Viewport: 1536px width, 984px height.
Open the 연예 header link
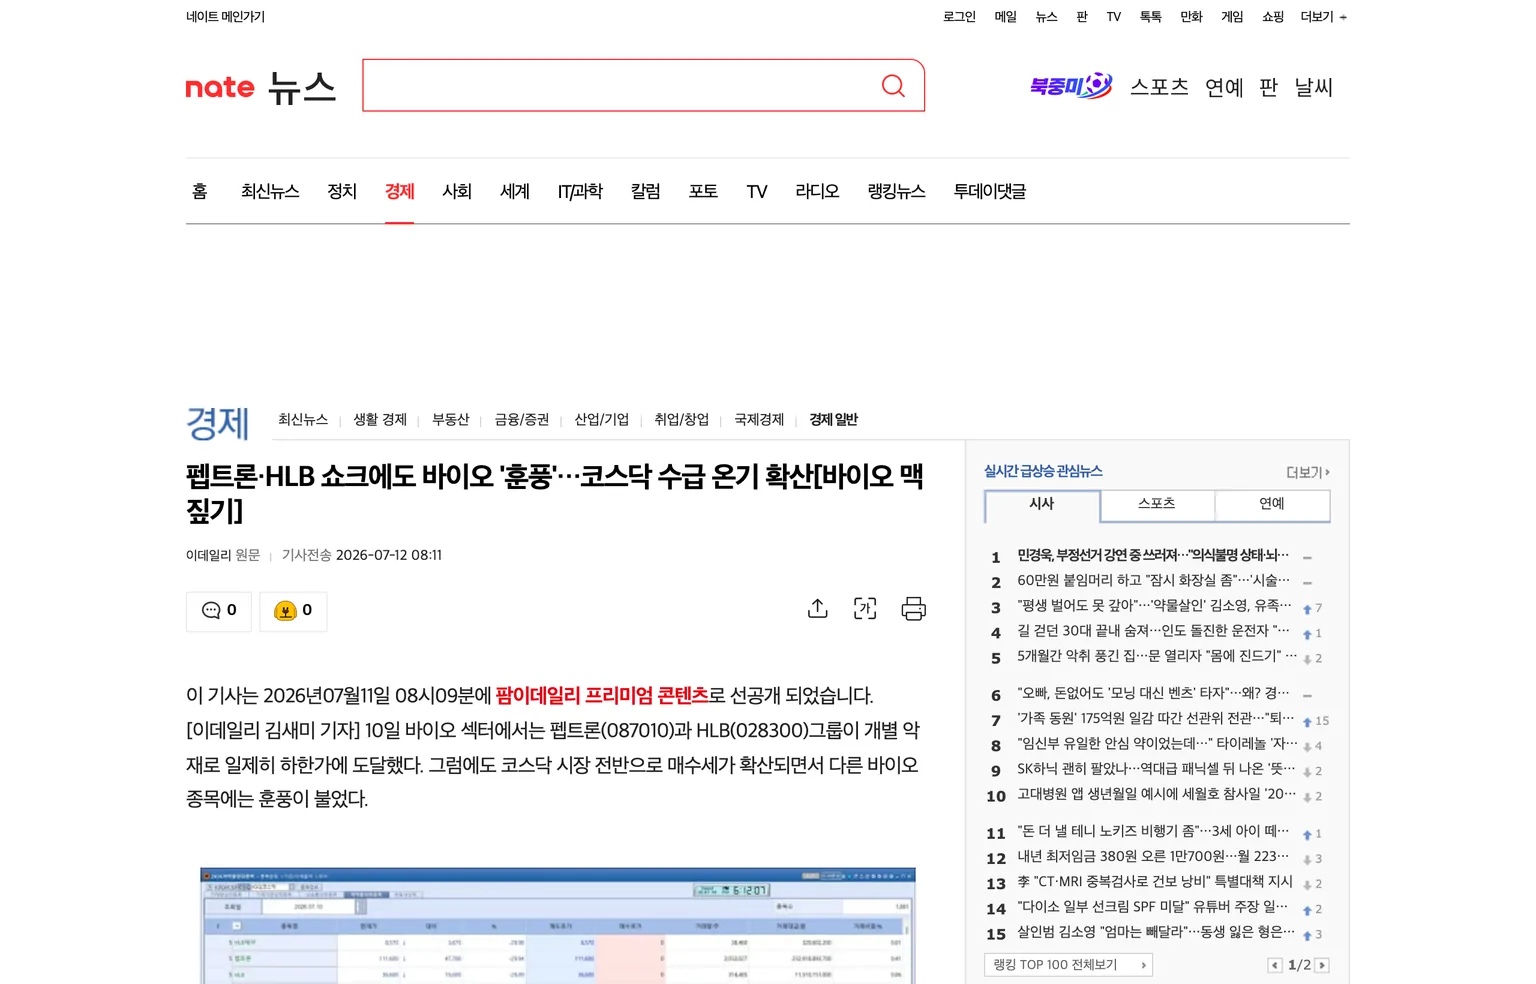point(1225,87)
